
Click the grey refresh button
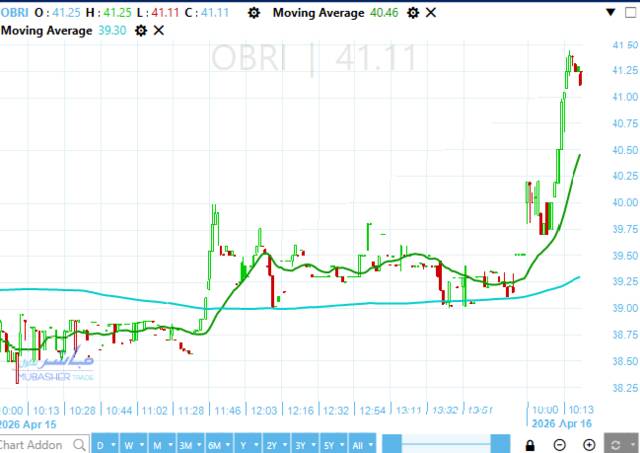[621, 444]
